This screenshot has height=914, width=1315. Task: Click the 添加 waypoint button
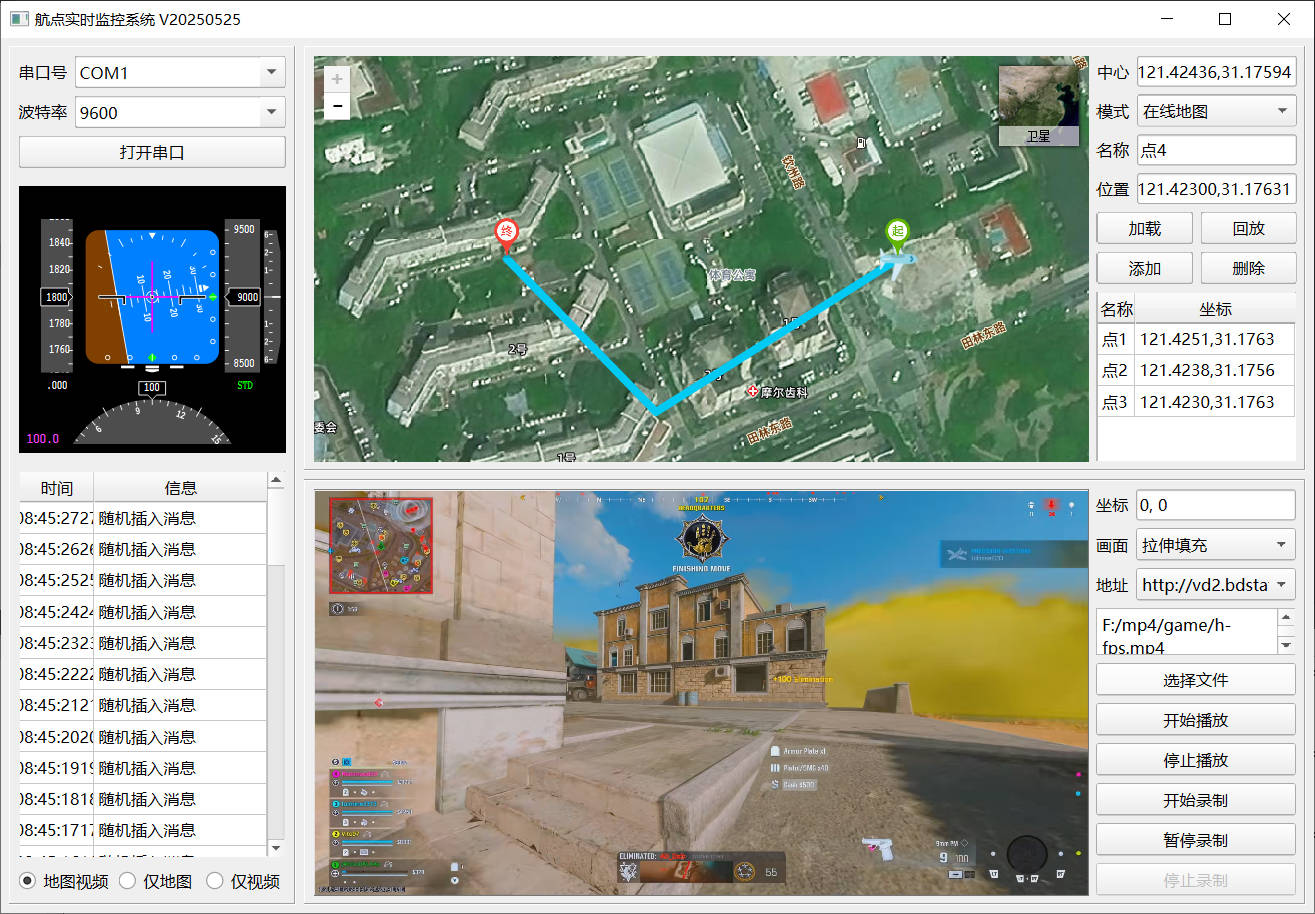point(1145,268)
